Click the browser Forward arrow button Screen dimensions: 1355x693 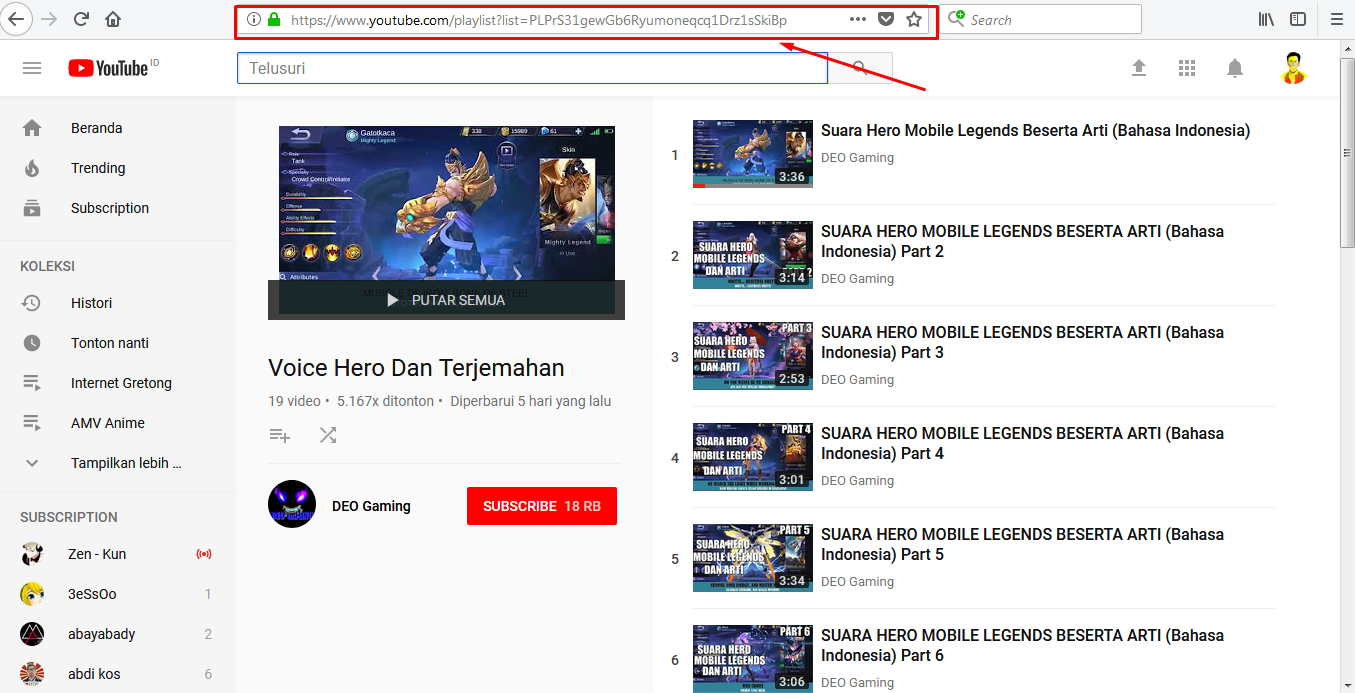tap(49, 19)
